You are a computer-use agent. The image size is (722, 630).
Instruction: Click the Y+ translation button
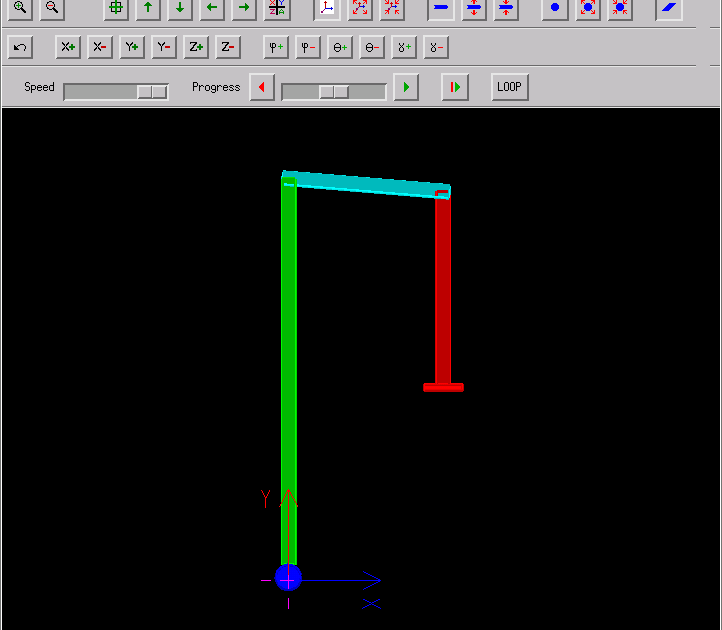[132, 47]
